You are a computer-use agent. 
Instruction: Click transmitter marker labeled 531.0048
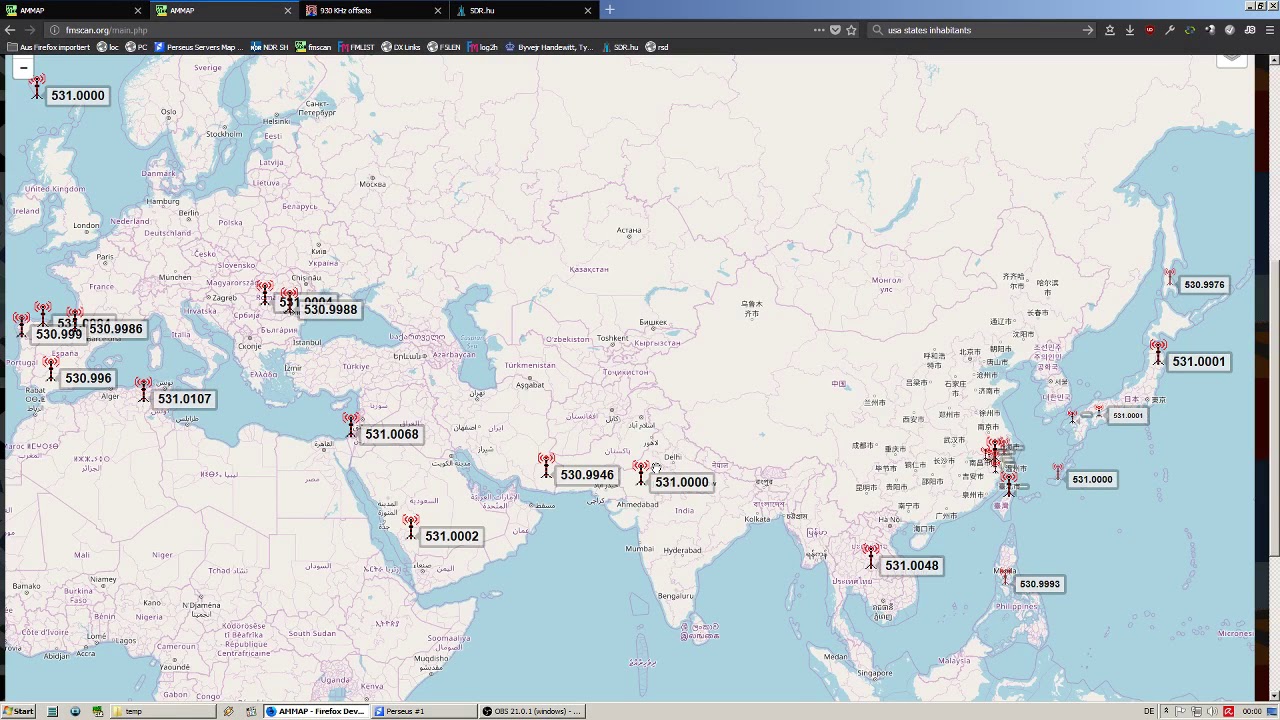coord(871,557)
